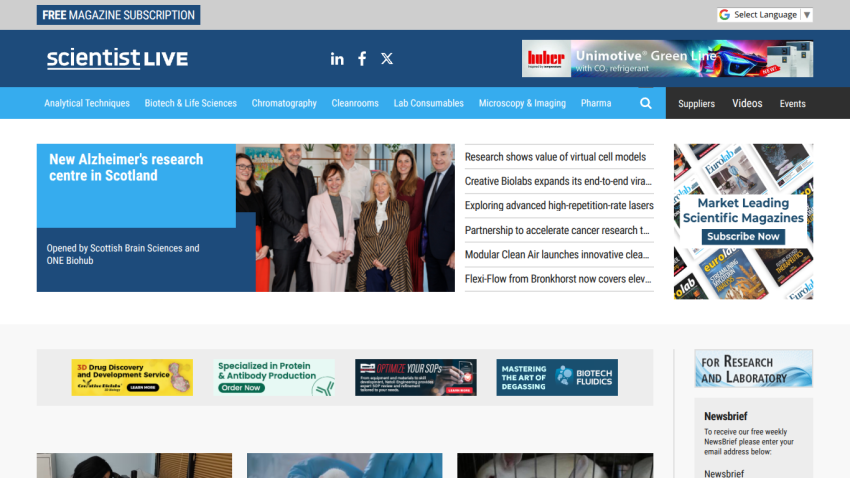This screenshot has width=850, height=478.
Task: Click Specialized in Protein & Antibody Production ad
Action: pos(274,377)
